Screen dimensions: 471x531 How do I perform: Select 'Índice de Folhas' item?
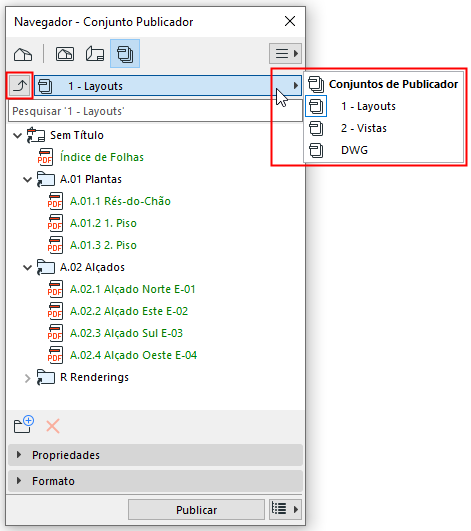click(x=102, y=157)
